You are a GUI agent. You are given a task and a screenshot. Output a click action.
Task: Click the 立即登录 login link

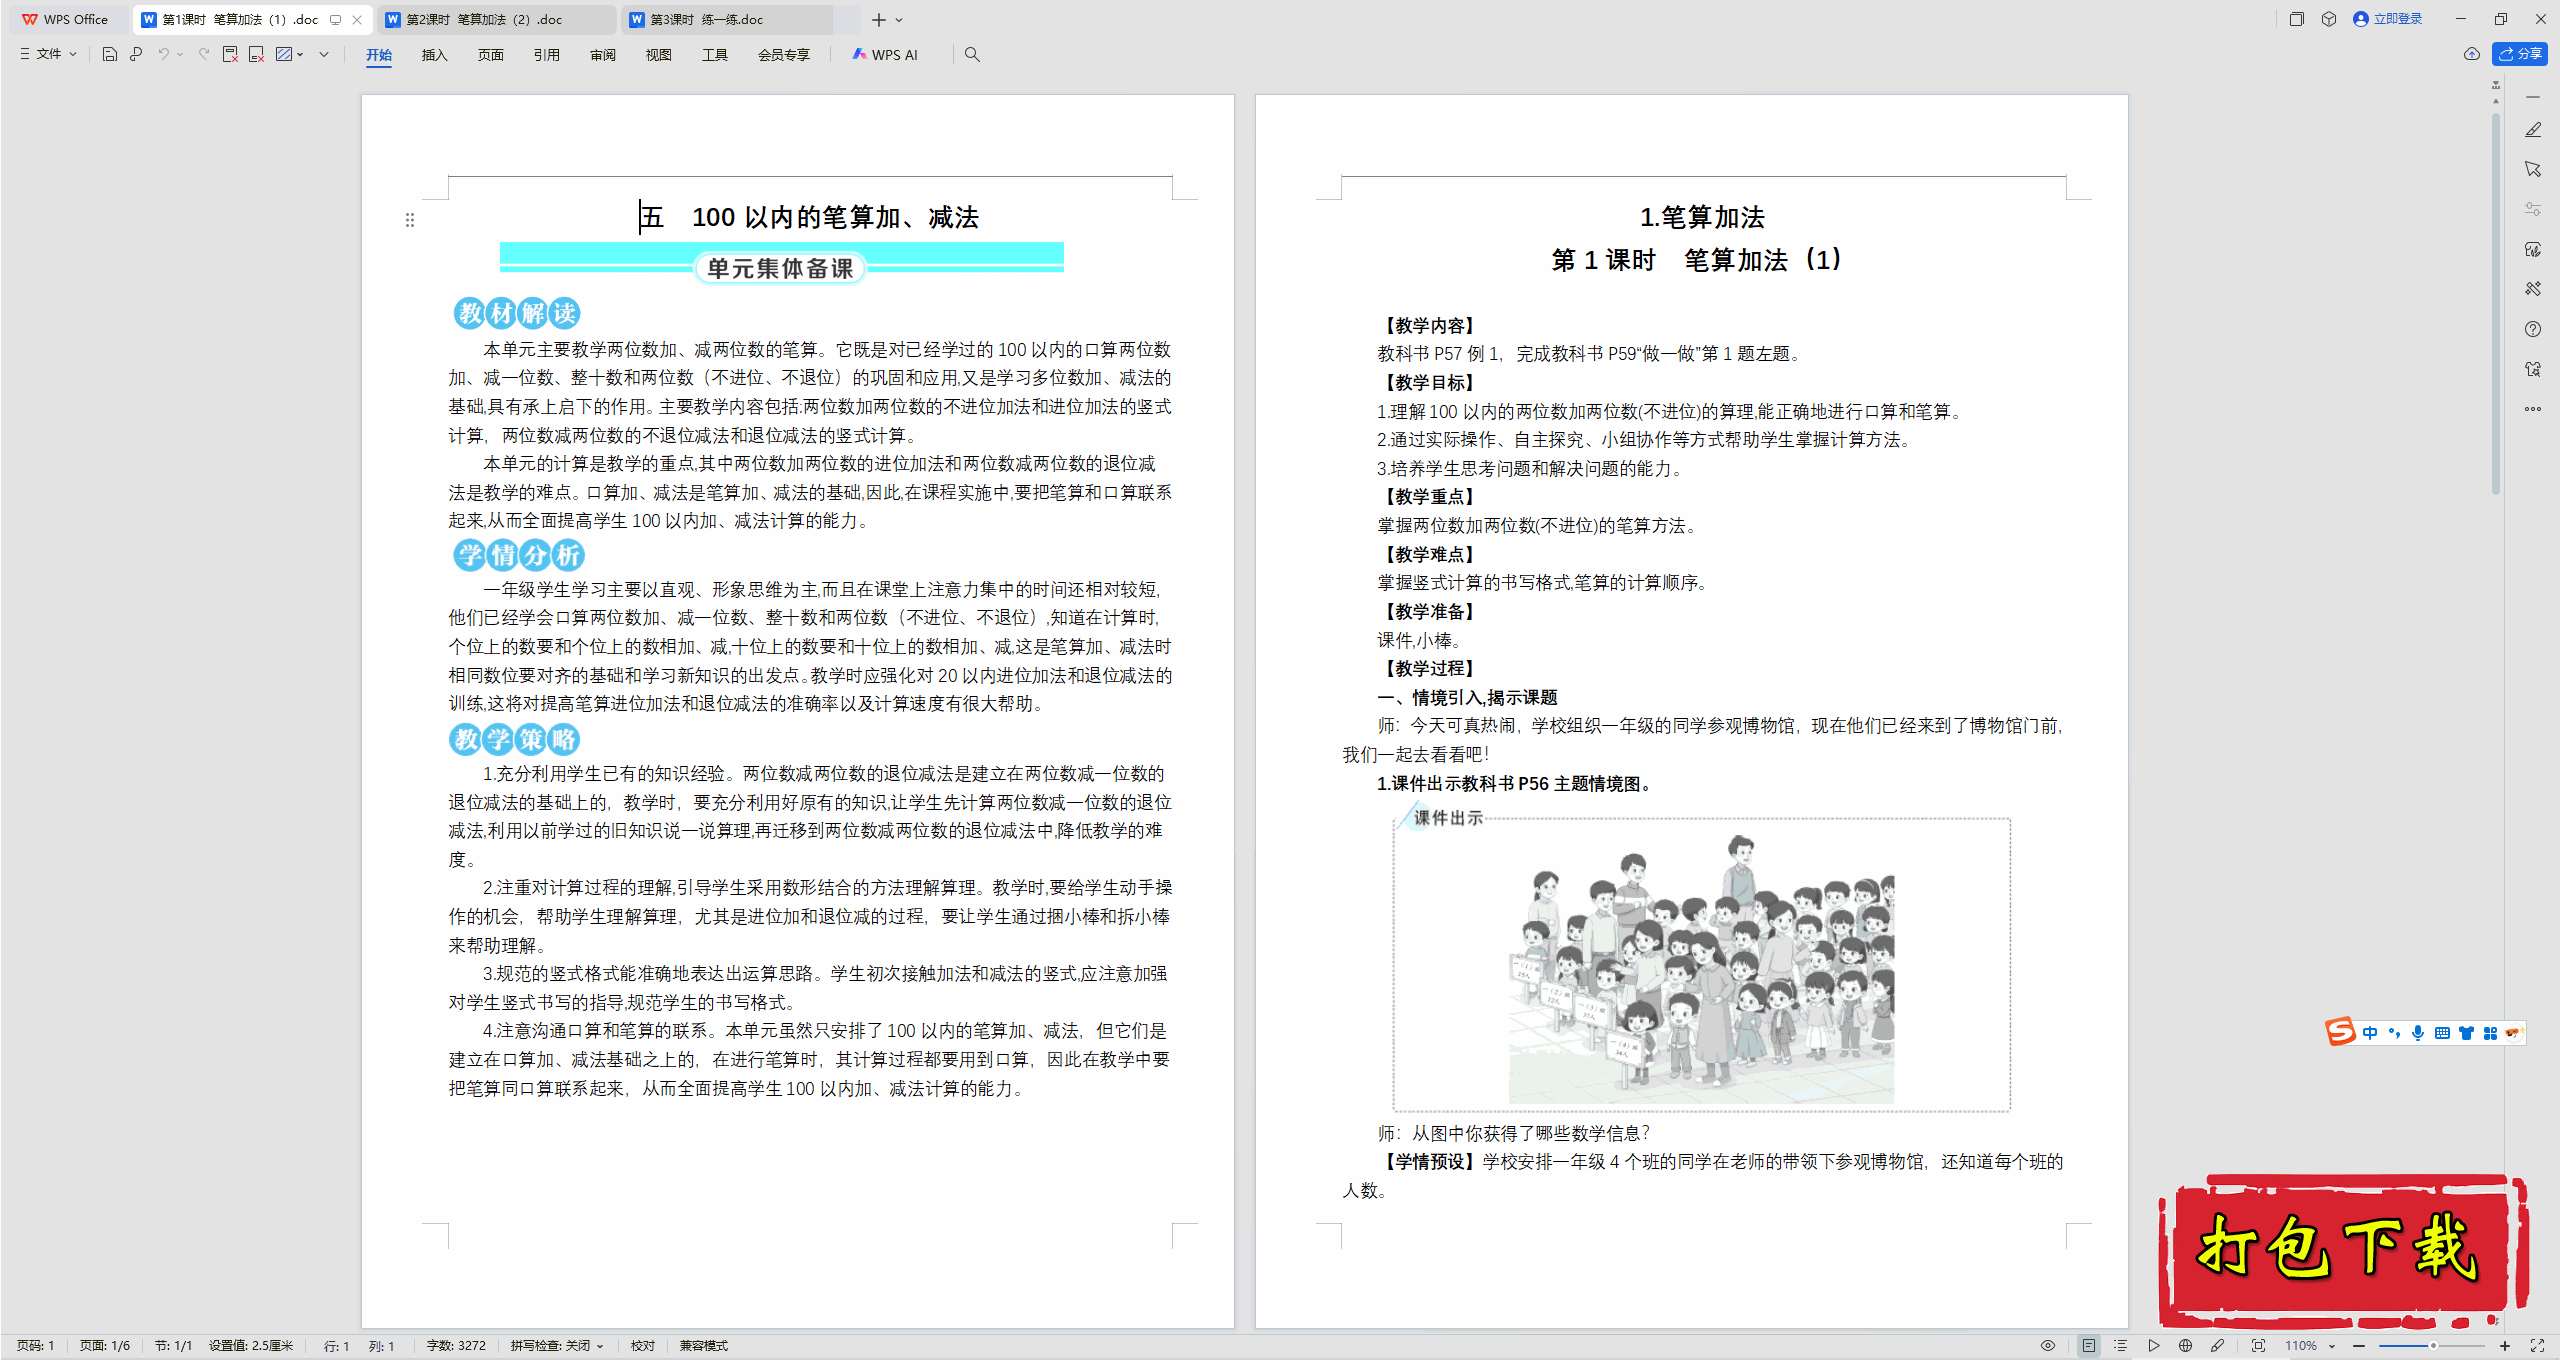point(2388,19)
